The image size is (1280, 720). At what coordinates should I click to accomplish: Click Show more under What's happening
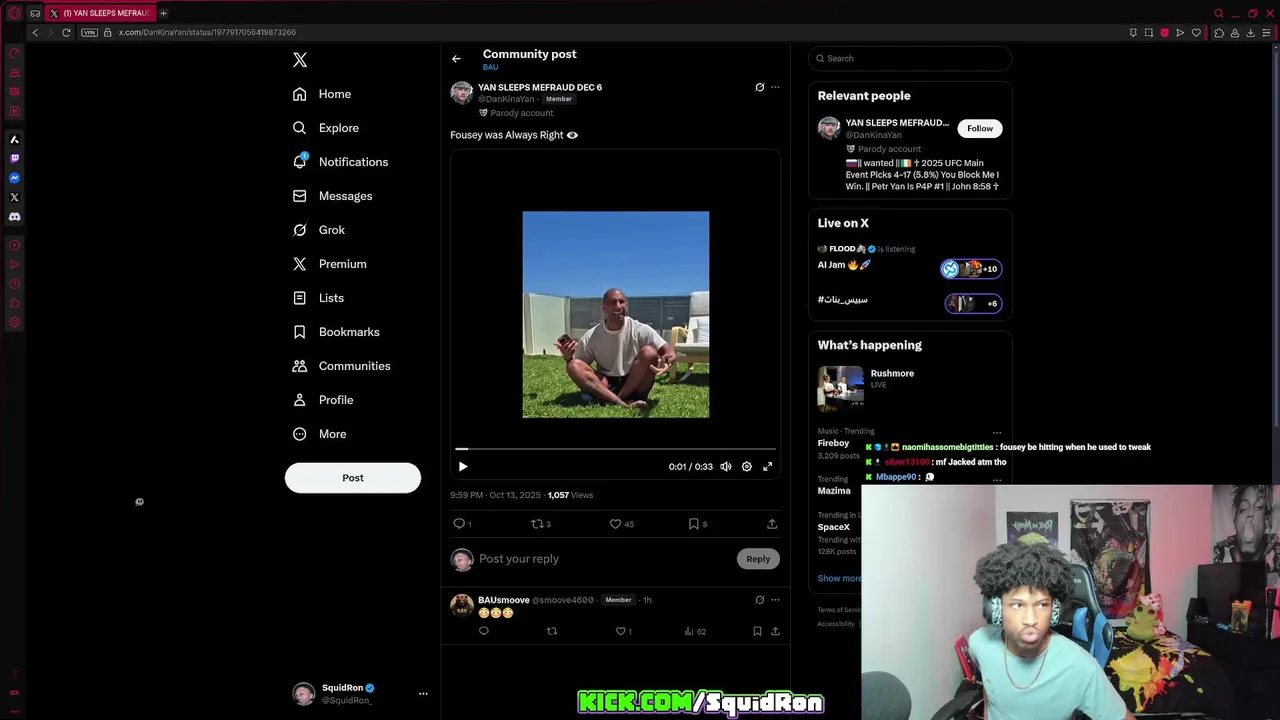click(x=839, y=578)
